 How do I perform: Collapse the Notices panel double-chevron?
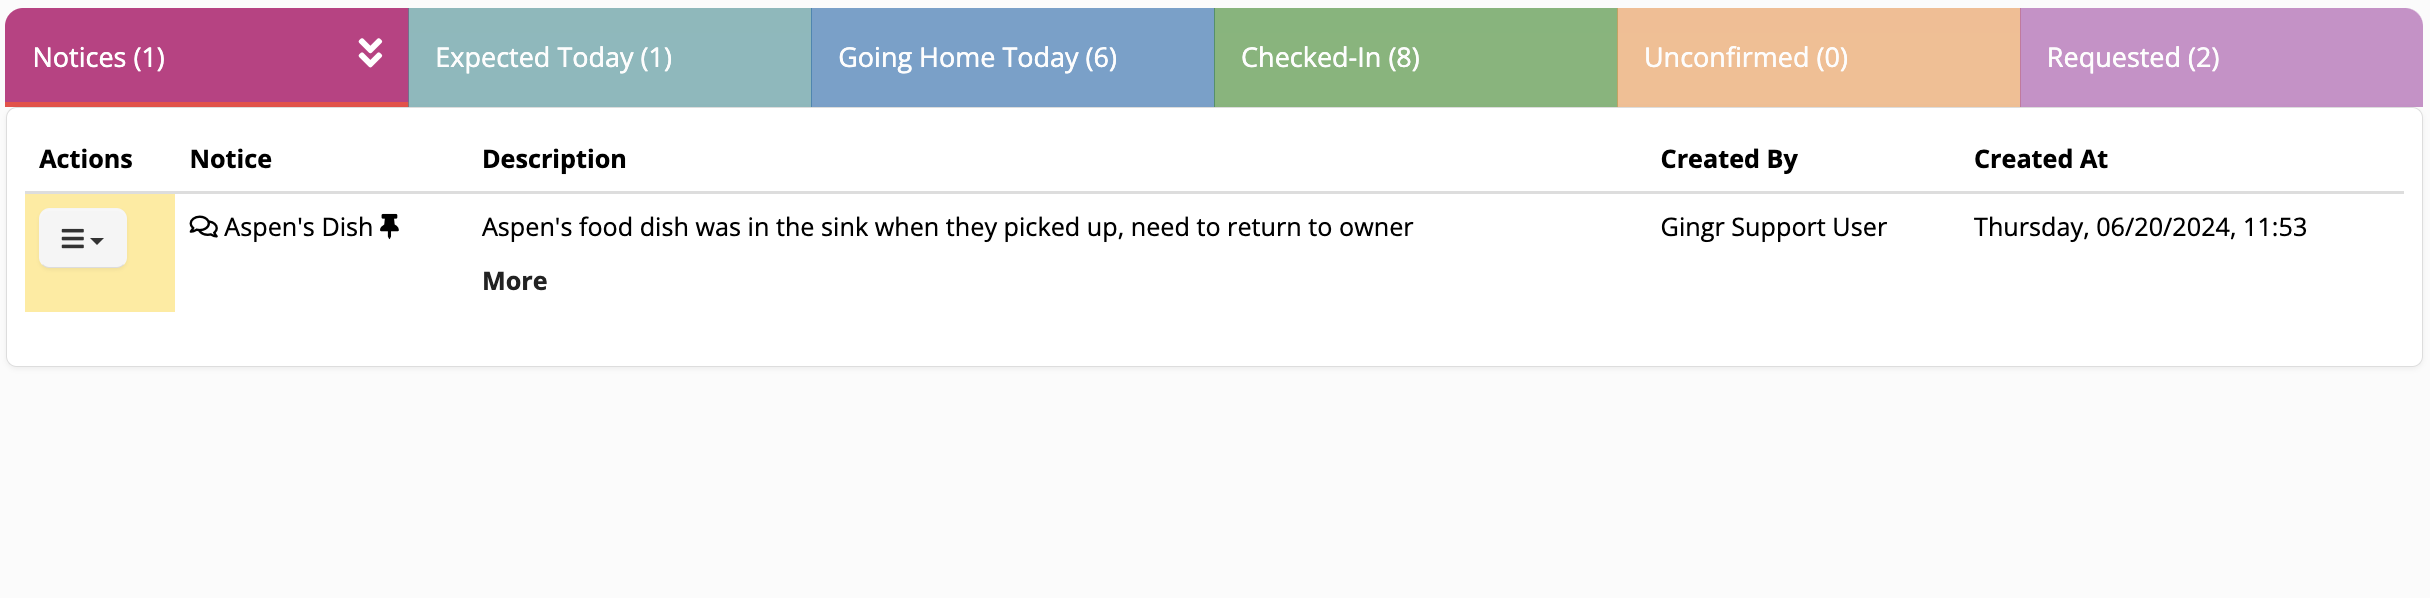[370, 53]
